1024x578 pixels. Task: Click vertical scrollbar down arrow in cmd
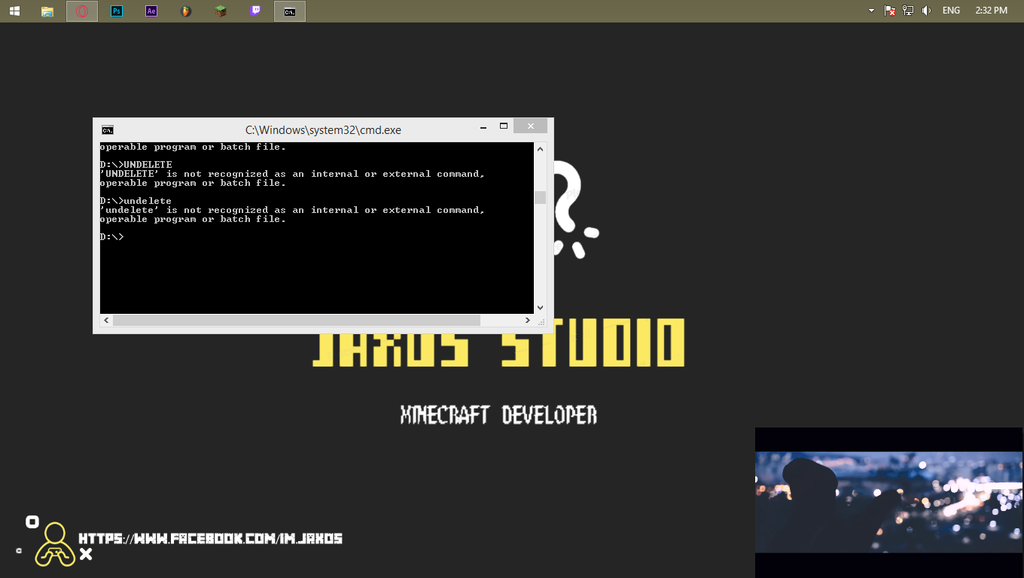540,308
